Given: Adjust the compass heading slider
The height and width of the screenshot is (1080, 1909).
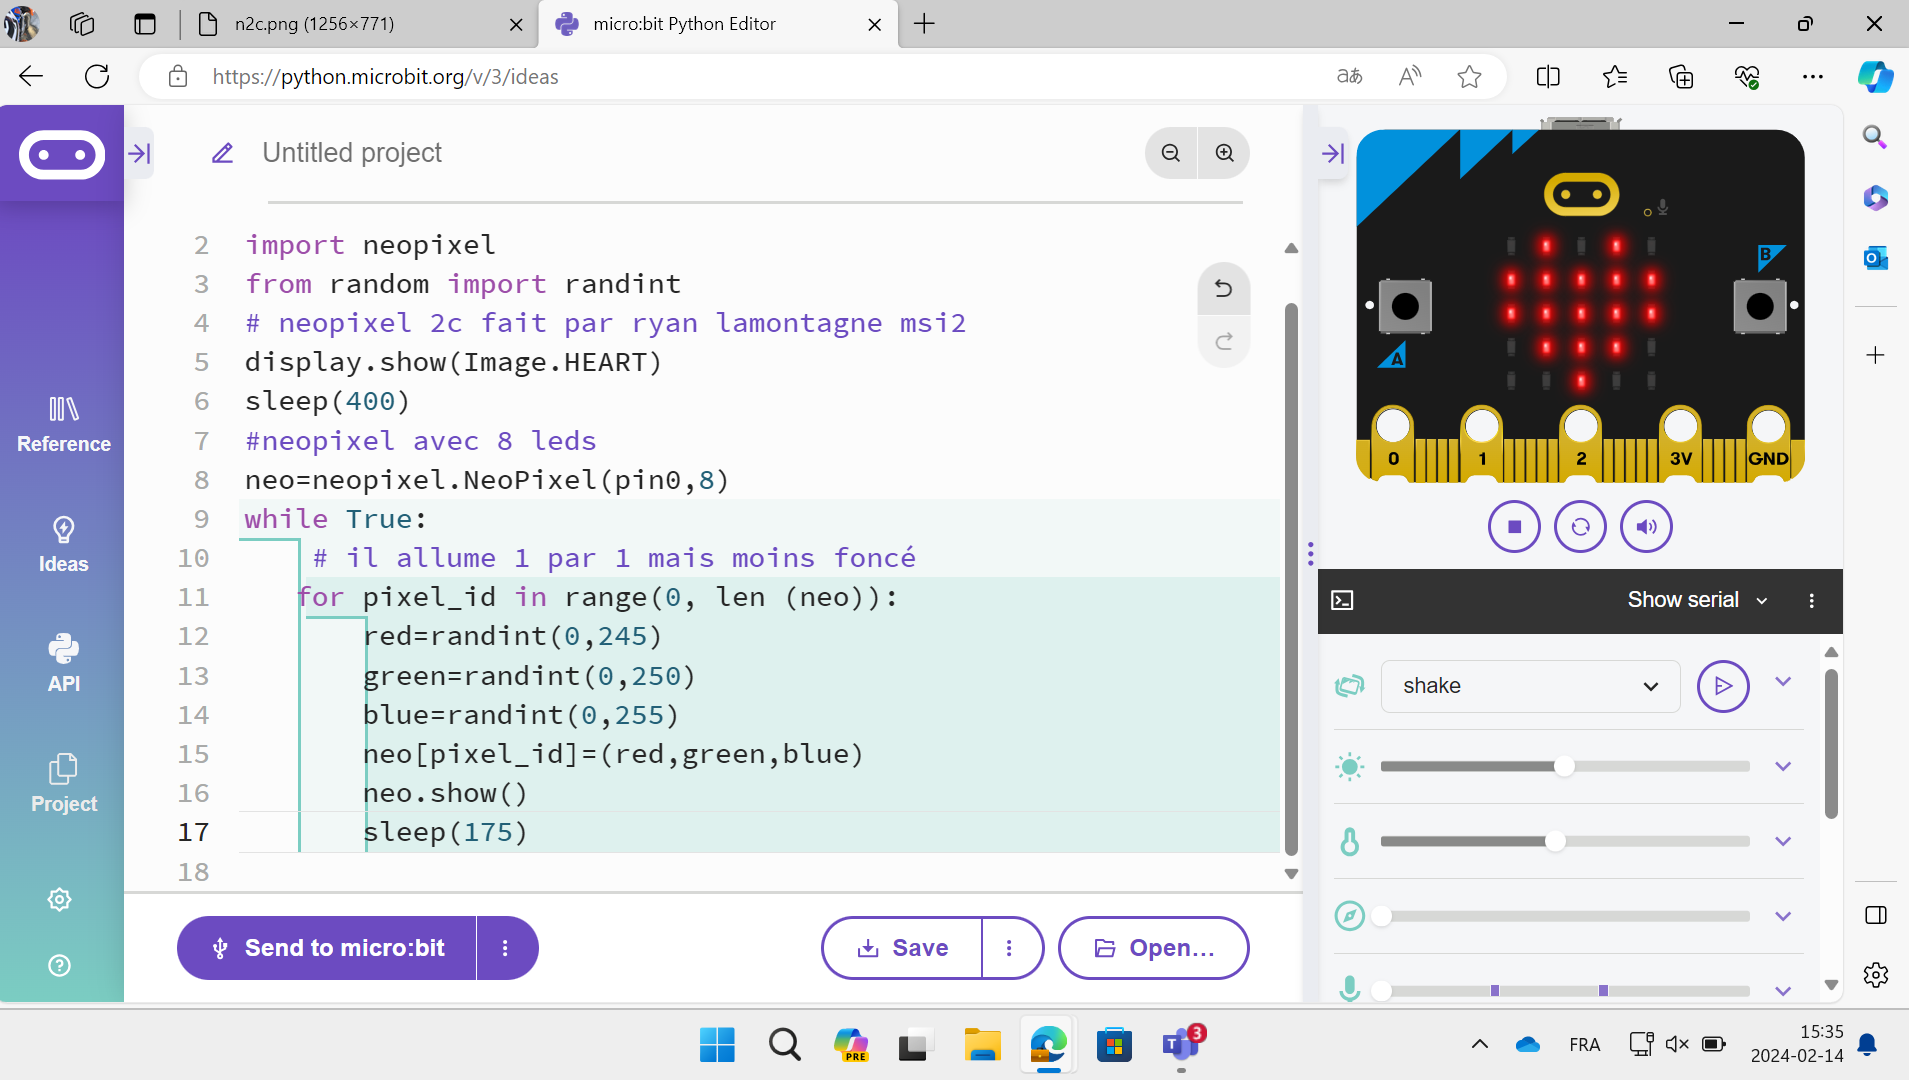Looking at the screenshot, I should pos(1565,917).
